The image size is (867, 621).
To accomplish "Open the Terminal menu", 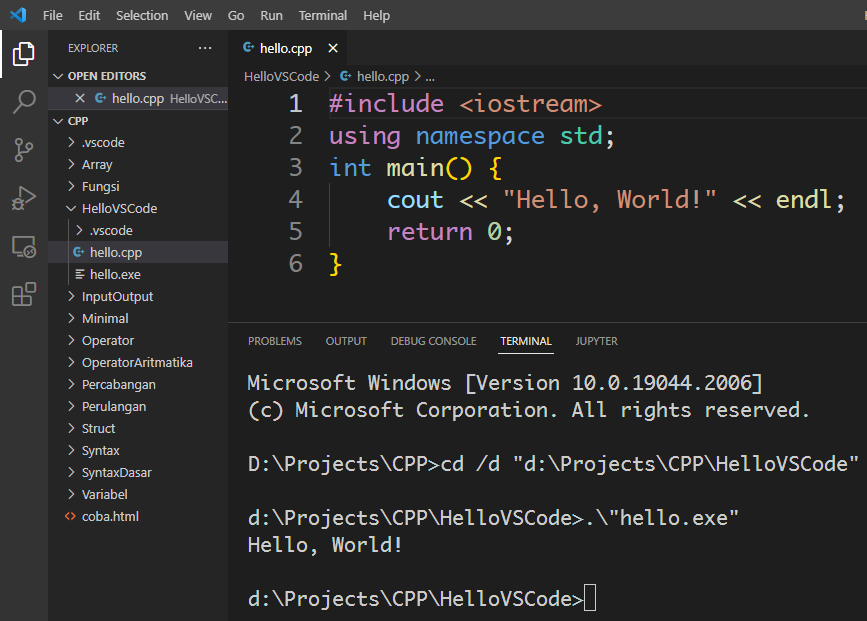I will click(x=323, y=15).
